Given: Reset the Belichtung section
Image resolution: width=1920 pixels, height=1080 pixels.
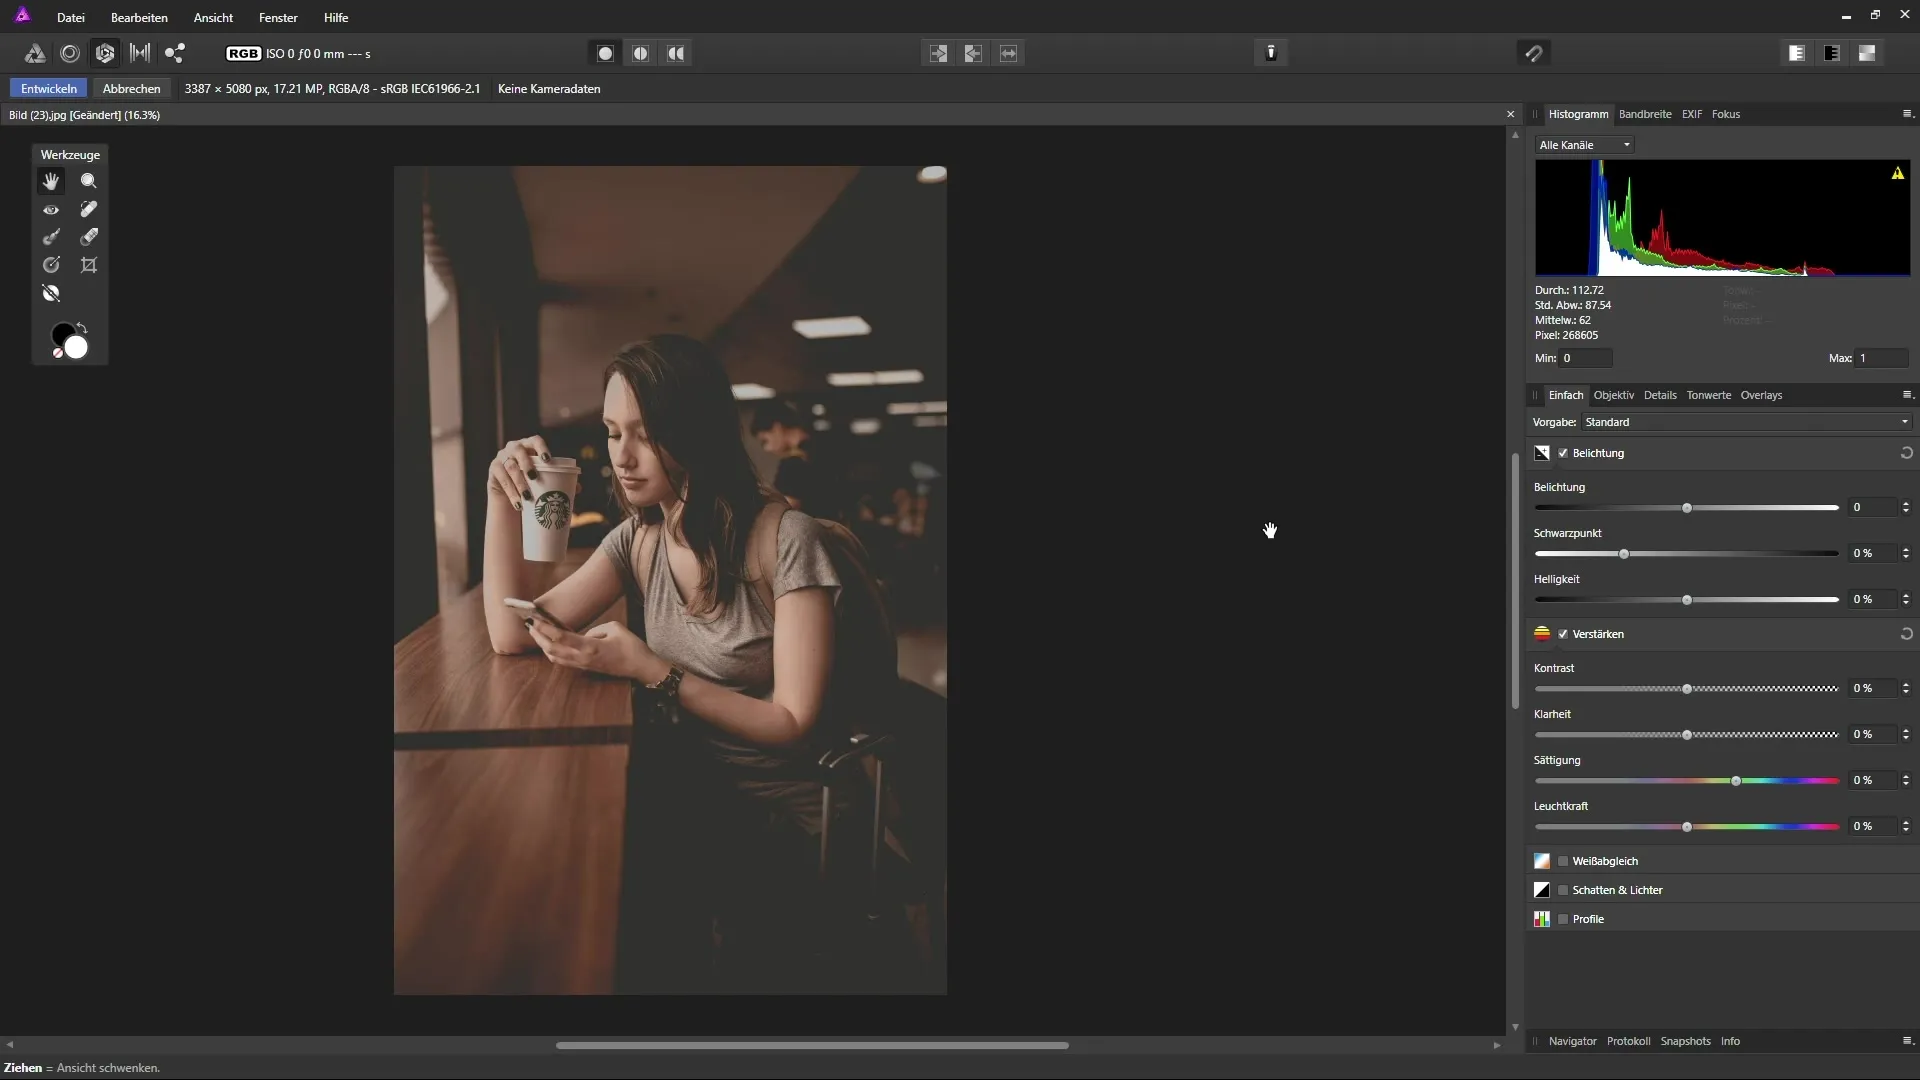Looking at the screenshot, I should pyautogui.click(x=1906, y=453).
